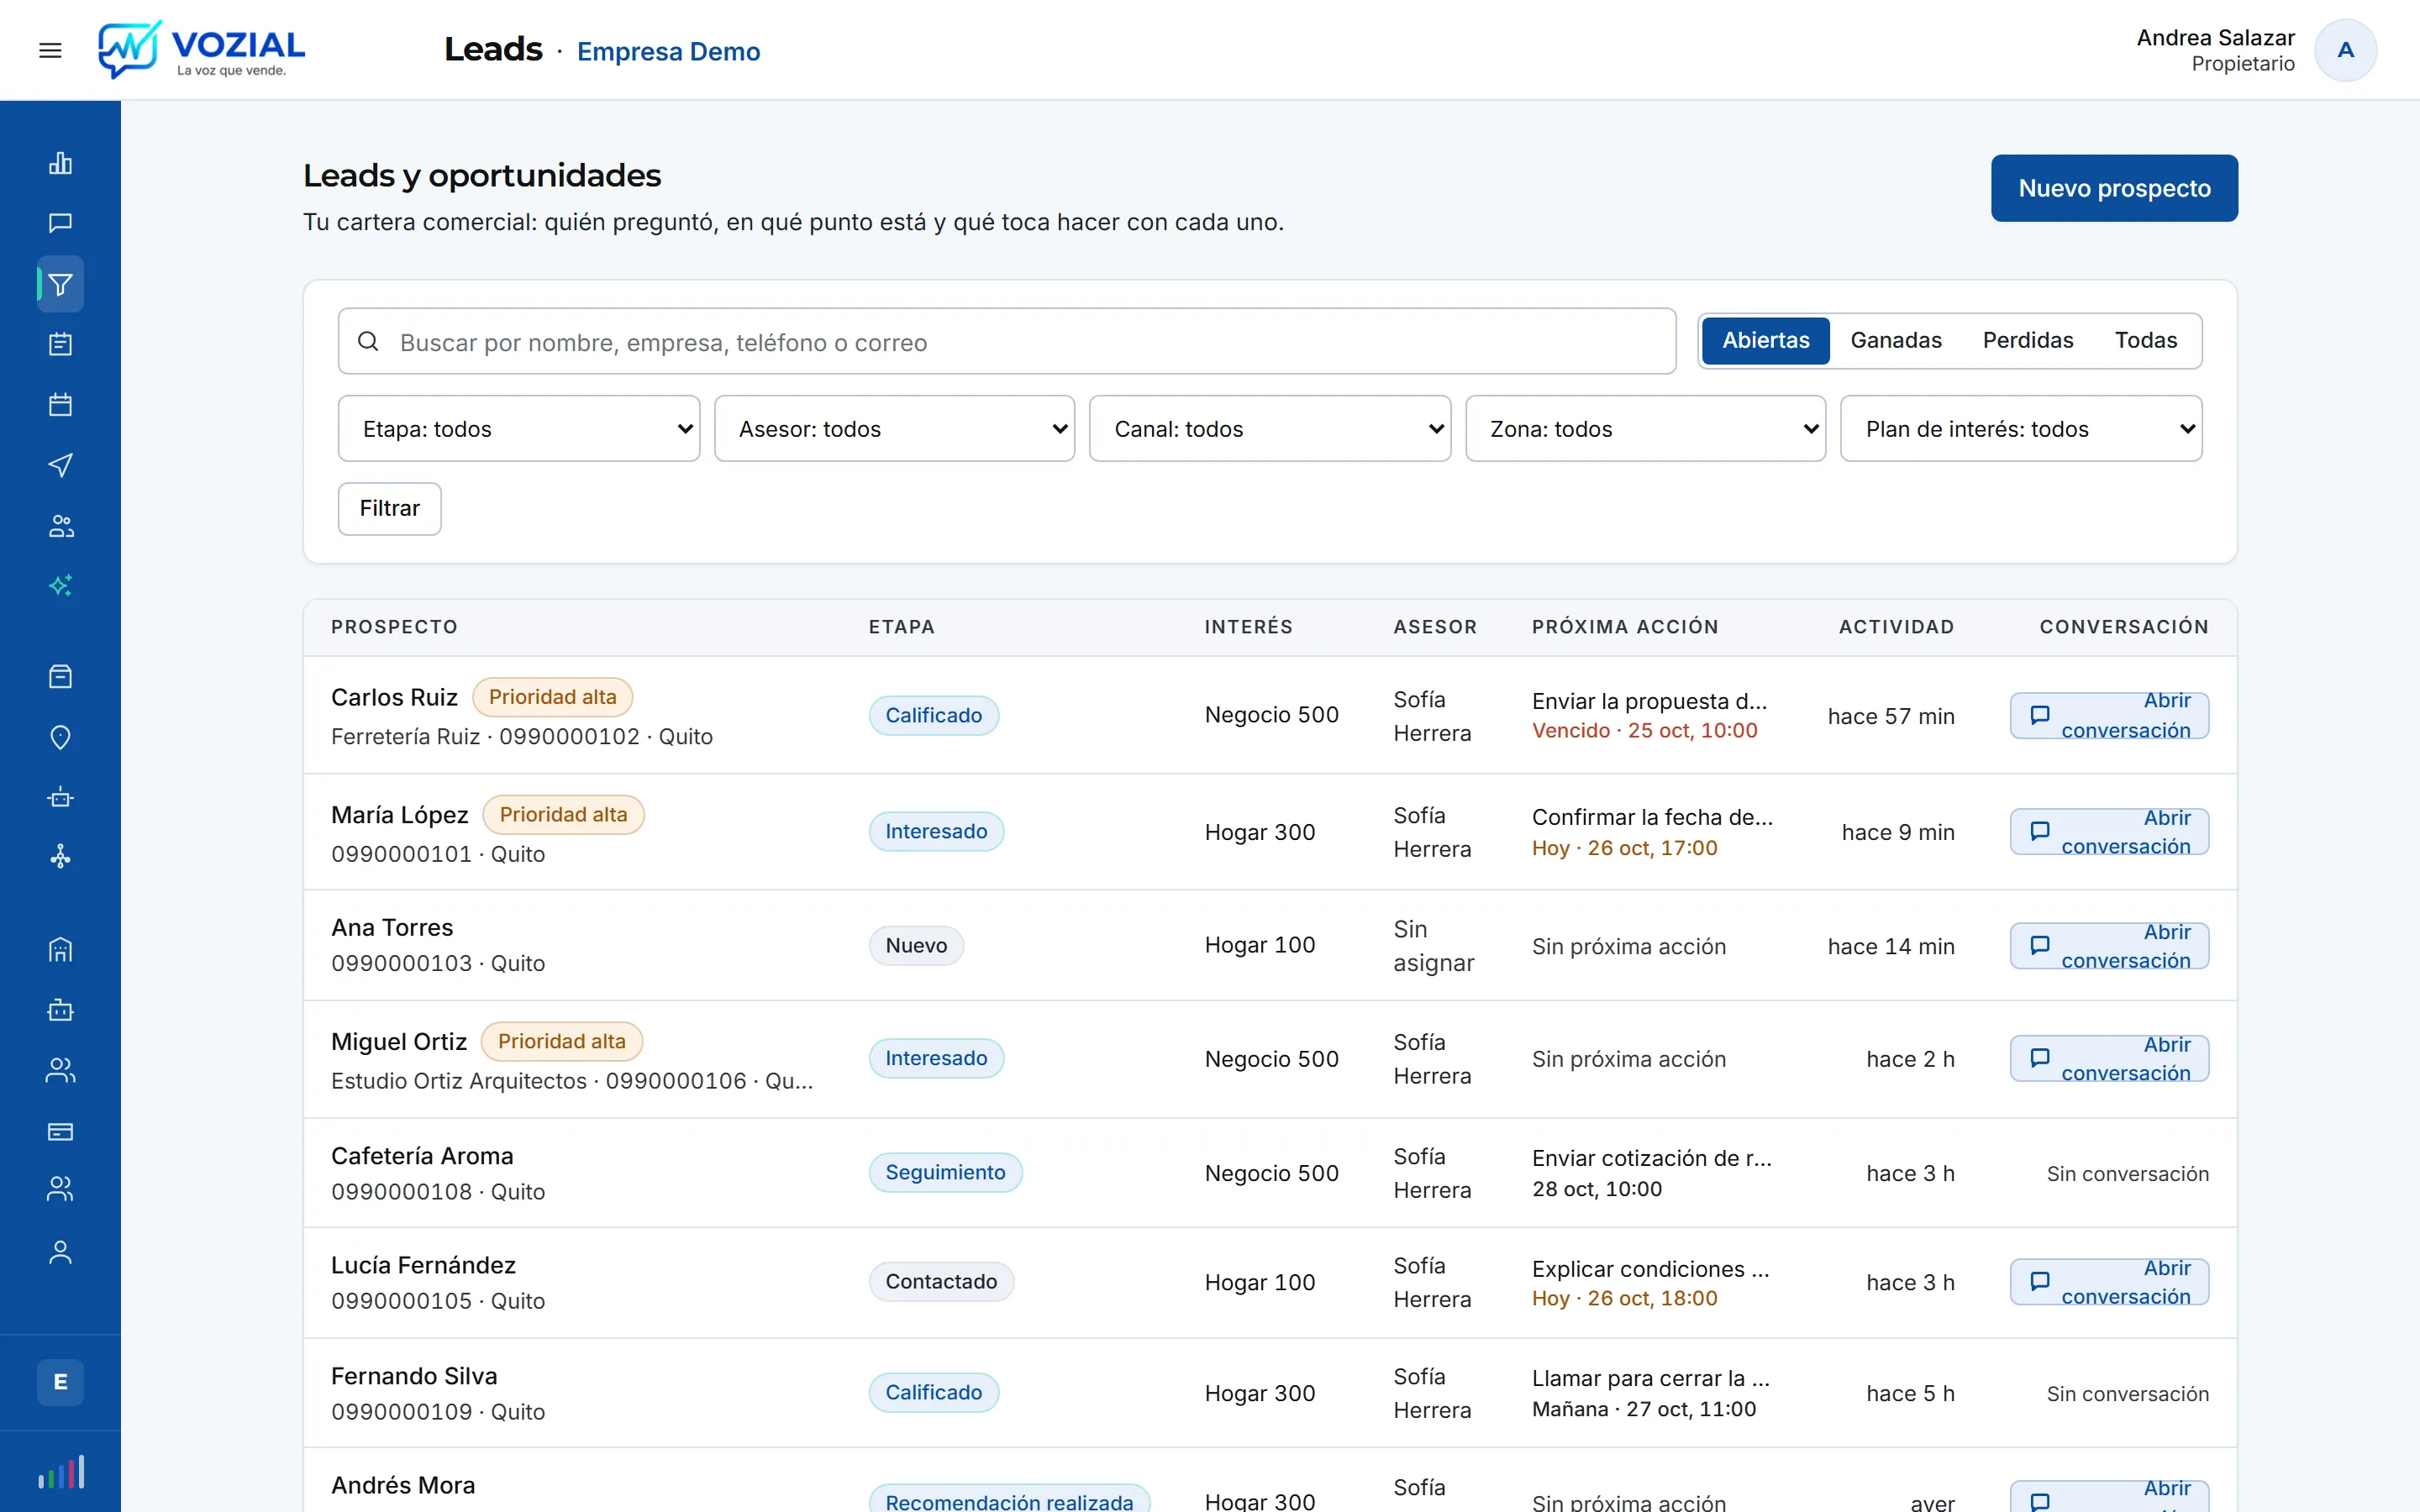
Task: Select the funnel Leads sidebar icon
Action: (60, 285)
